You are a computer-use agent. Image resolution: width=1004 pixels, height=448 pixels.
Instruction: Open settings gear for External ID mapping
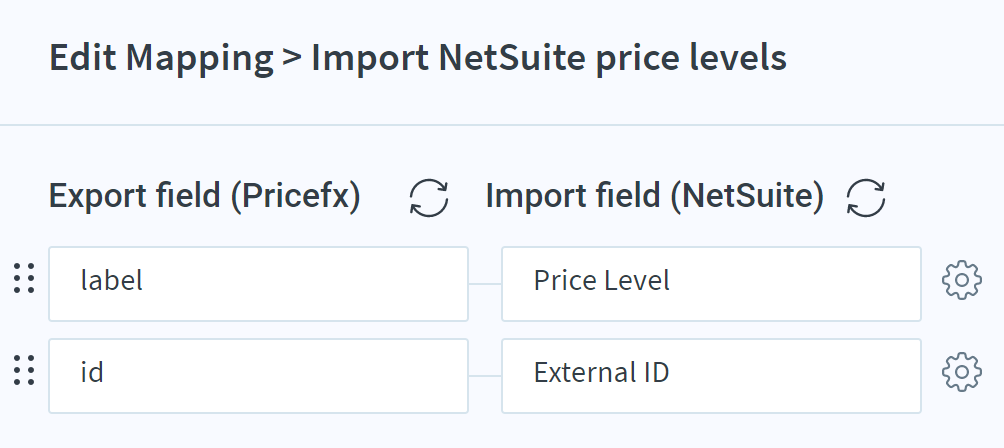pos(962,372)
